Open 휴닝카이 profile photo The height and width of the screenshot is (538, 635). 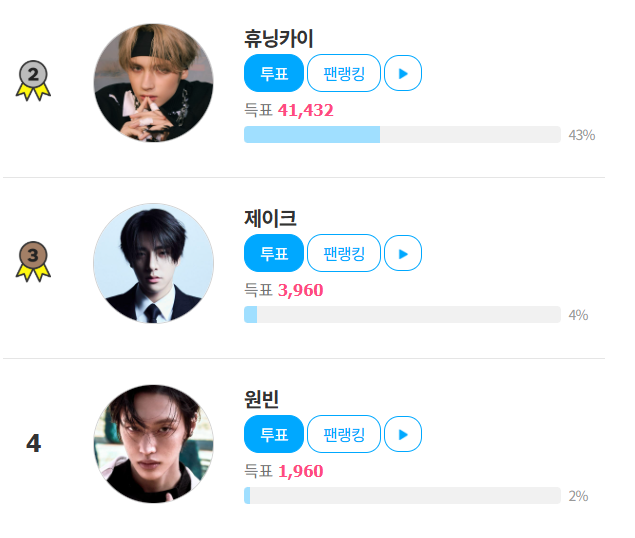[x=153, y=83]
